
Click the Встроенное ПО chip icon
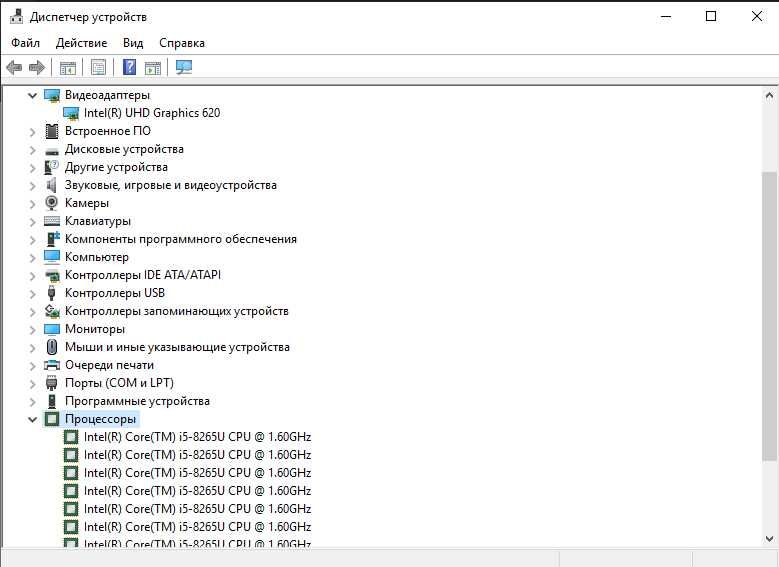point(52,131)
